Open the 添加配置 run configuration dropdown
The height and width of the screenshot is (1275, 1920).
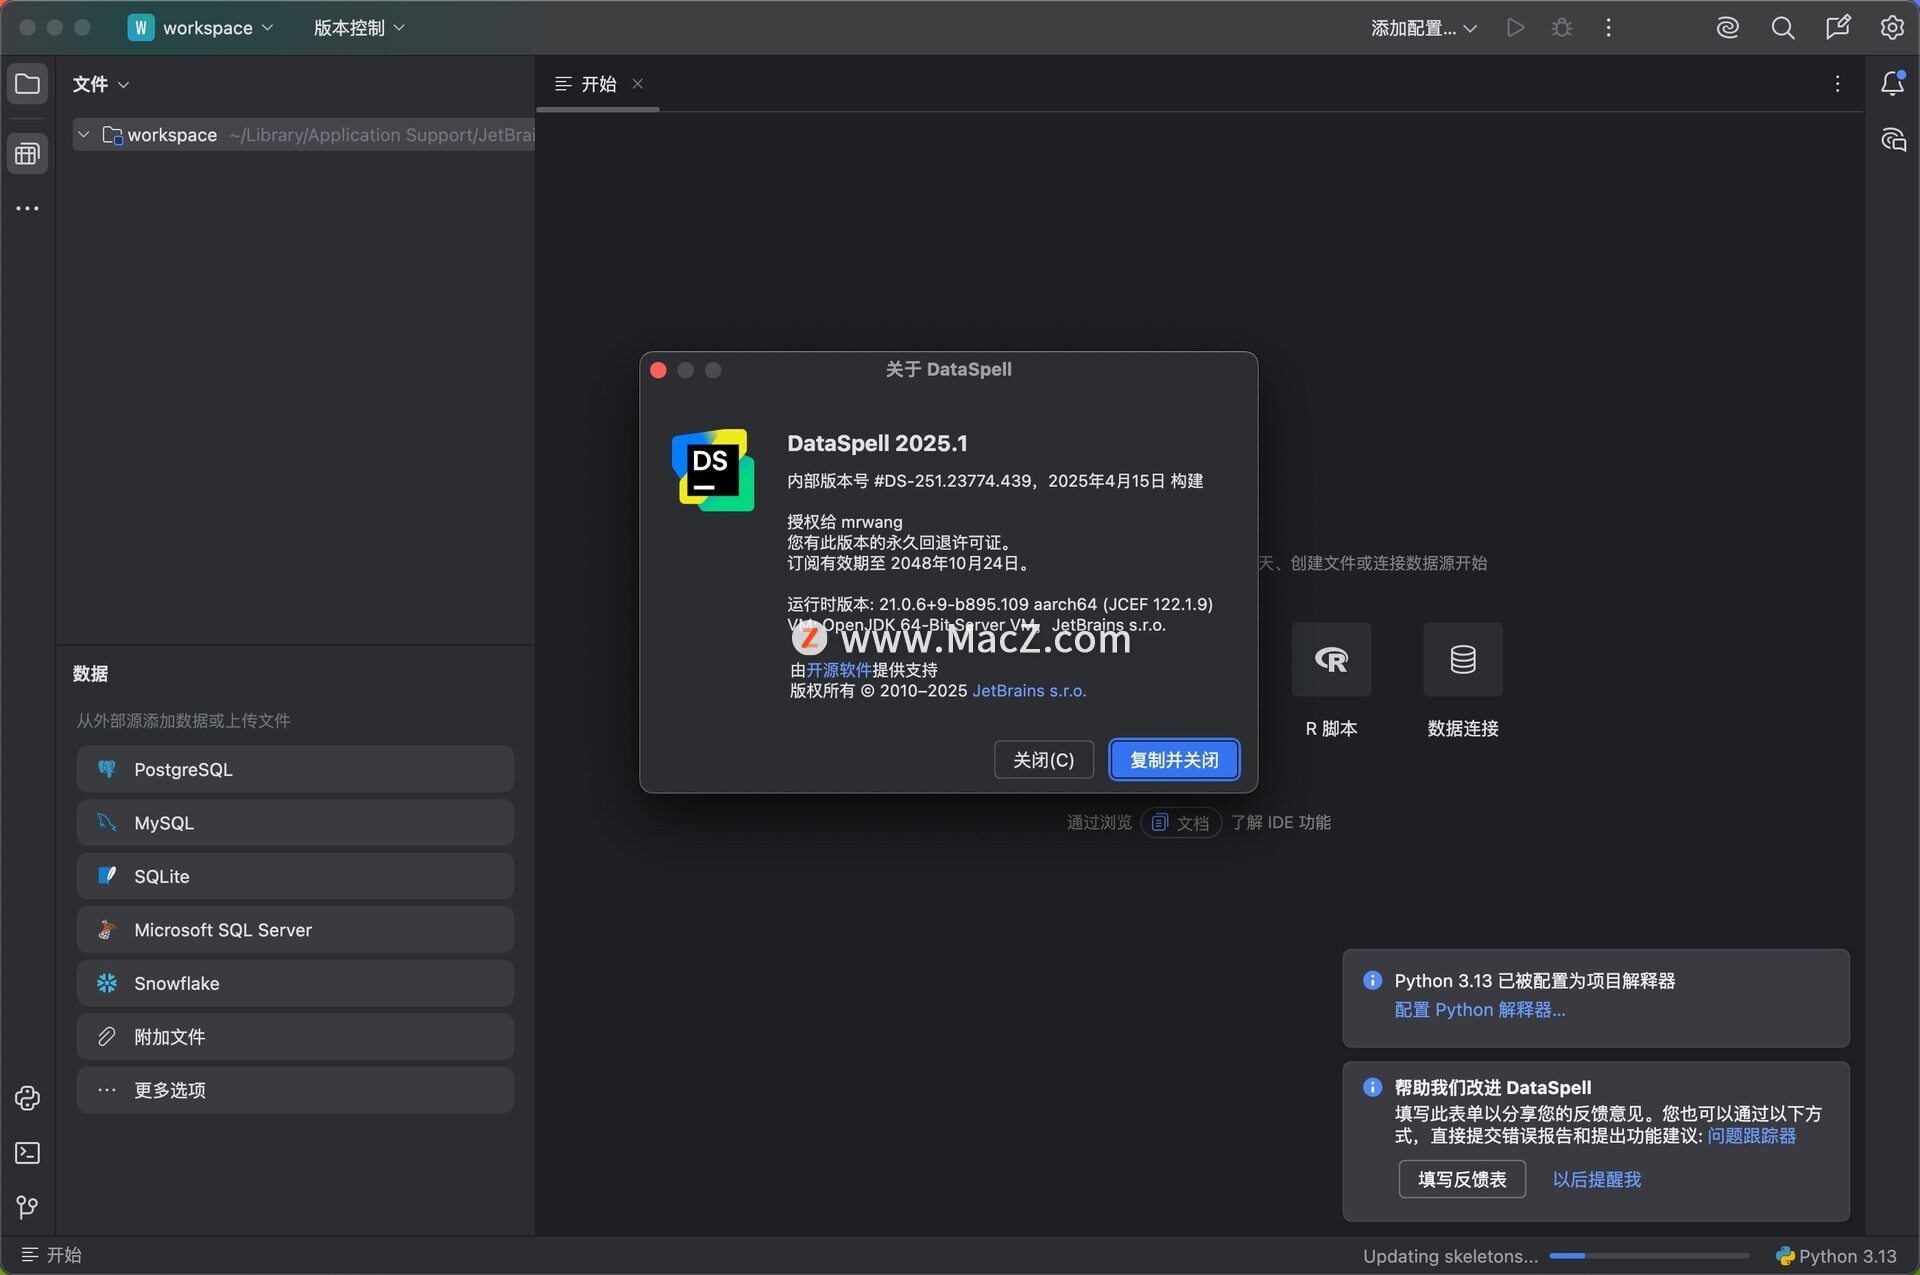(1424, 28)
